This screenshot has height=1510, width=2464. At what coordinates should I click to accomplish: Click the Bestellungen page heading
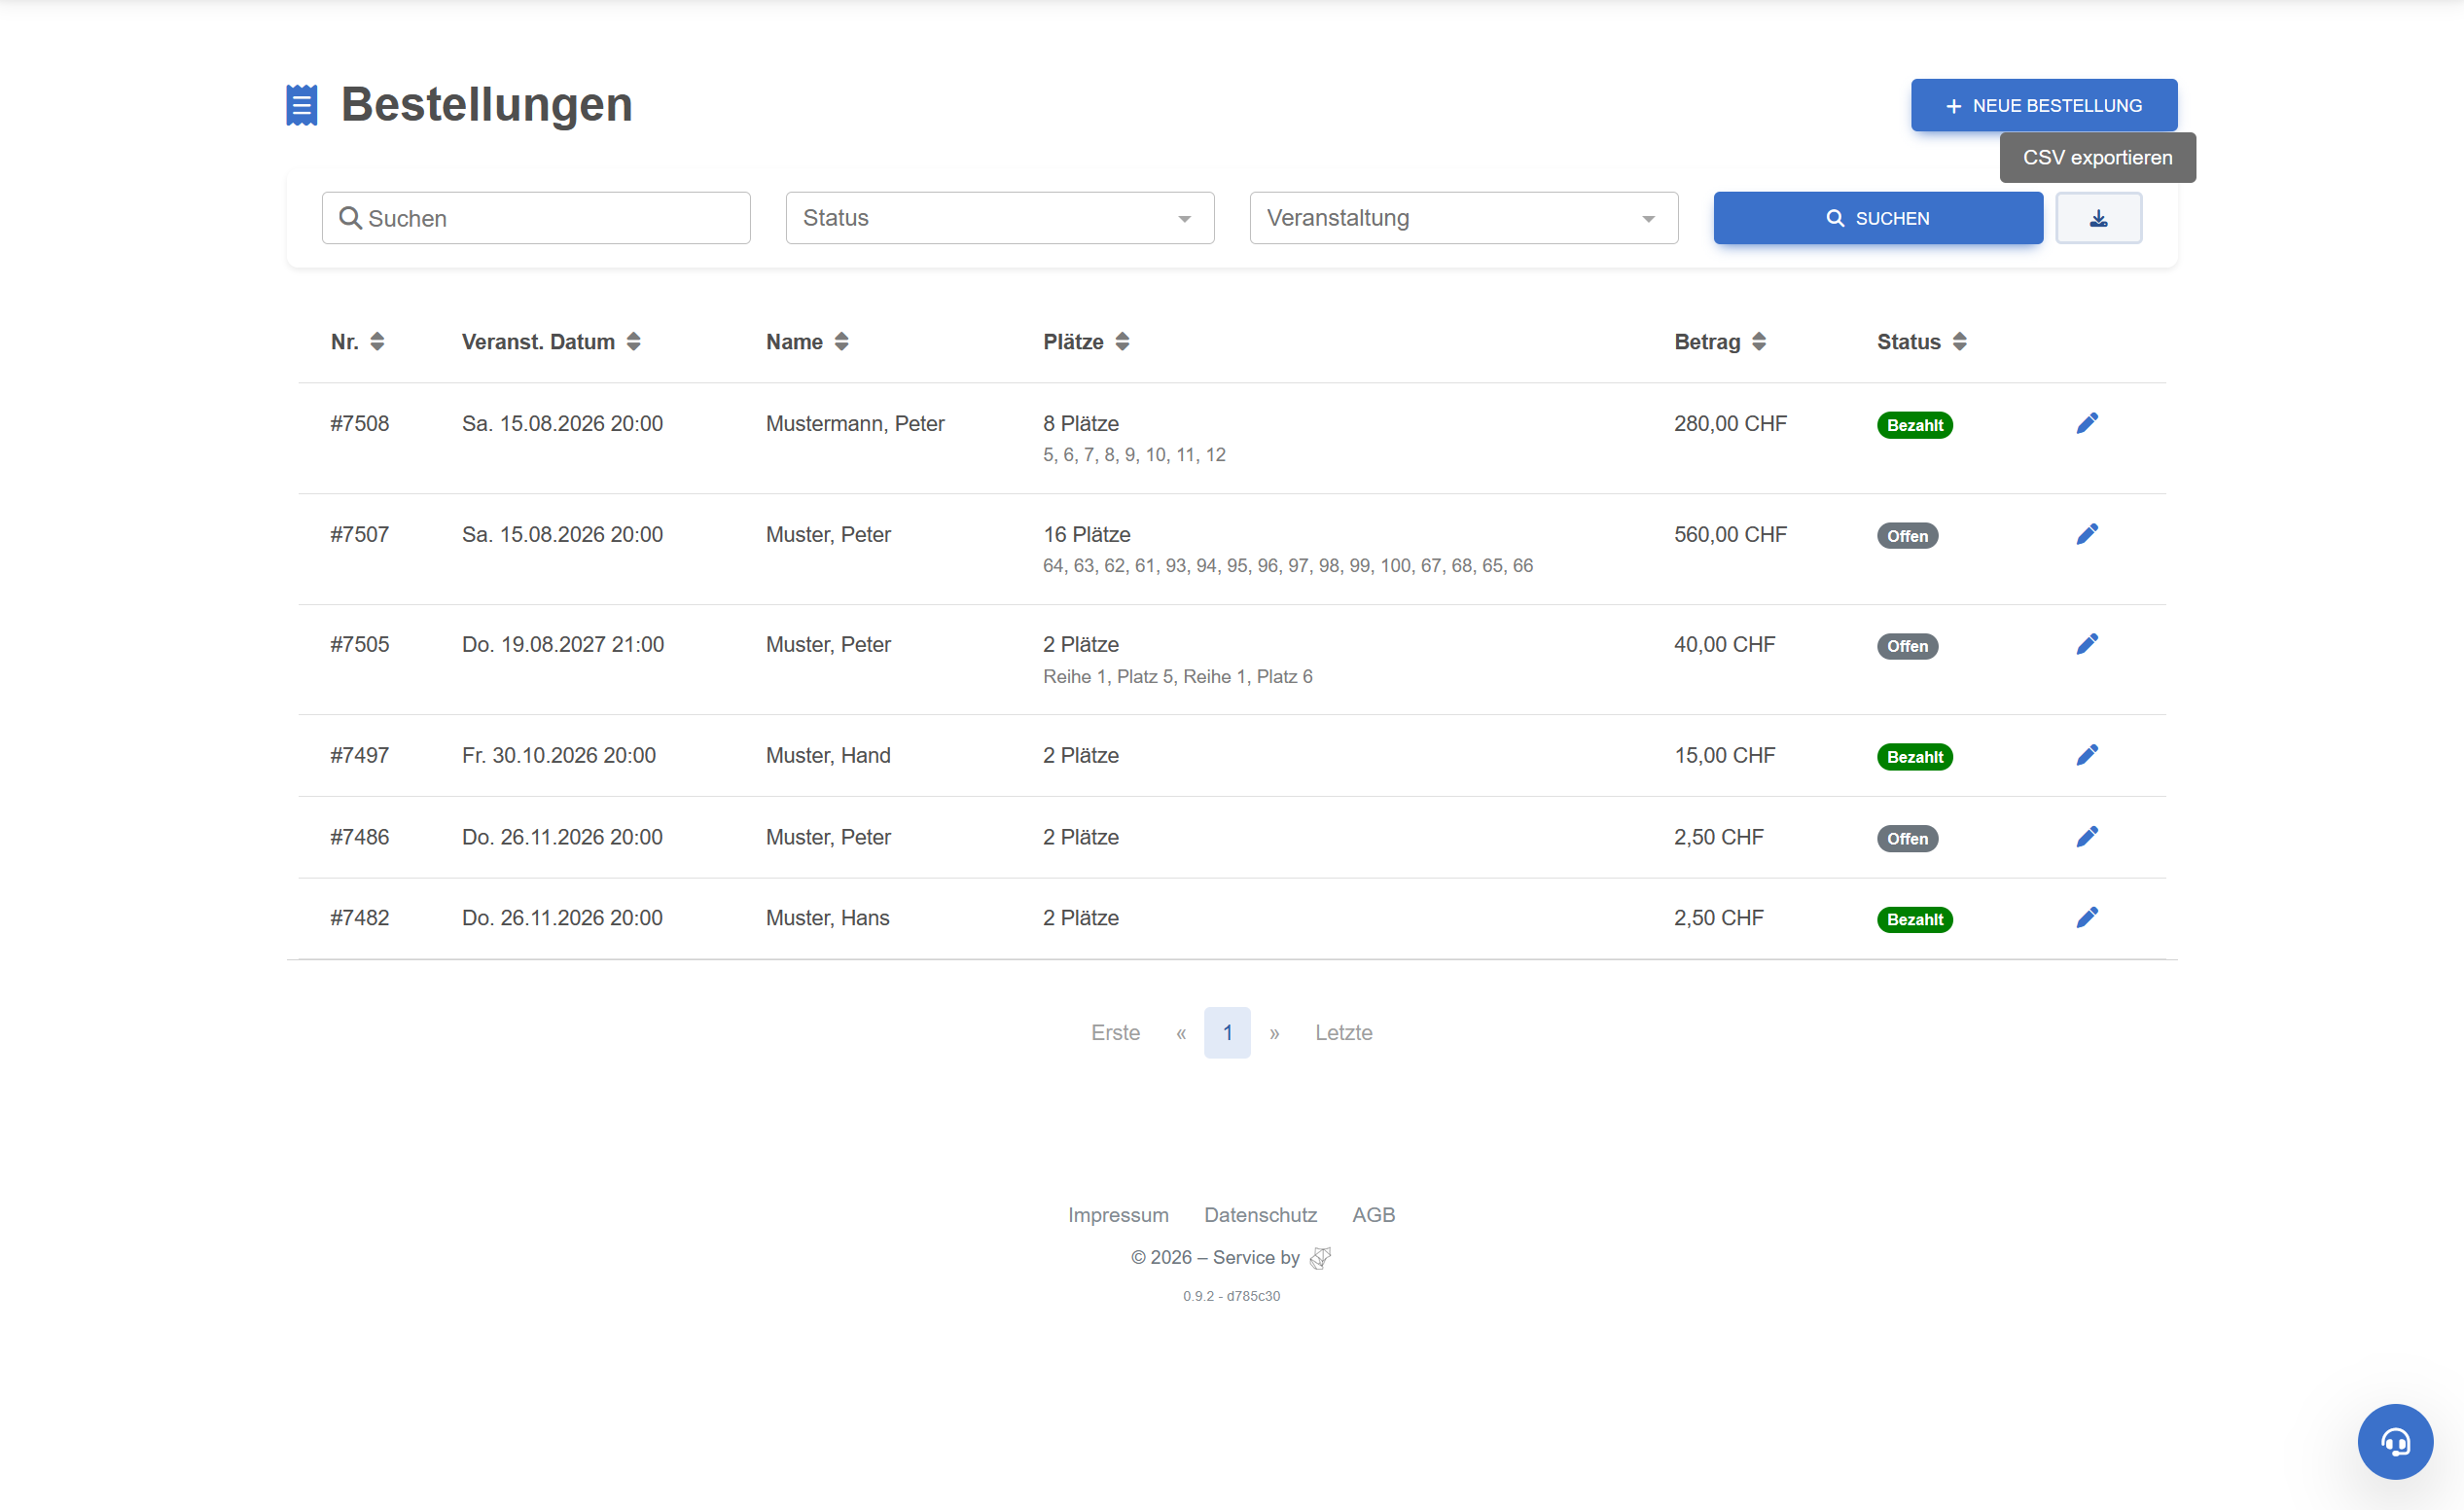[x=486, y=105]
